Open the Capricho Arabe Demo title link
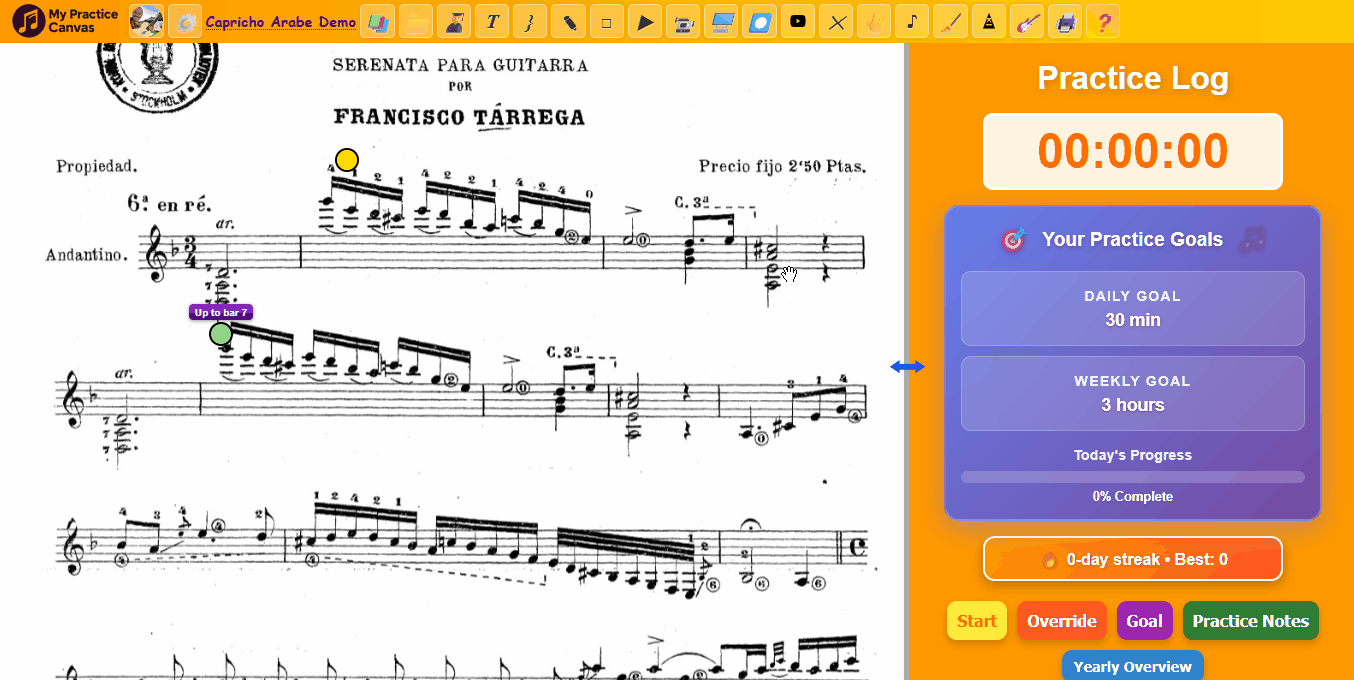Image resolution: width=1354 pixels, height=680 pixels. 281,22
